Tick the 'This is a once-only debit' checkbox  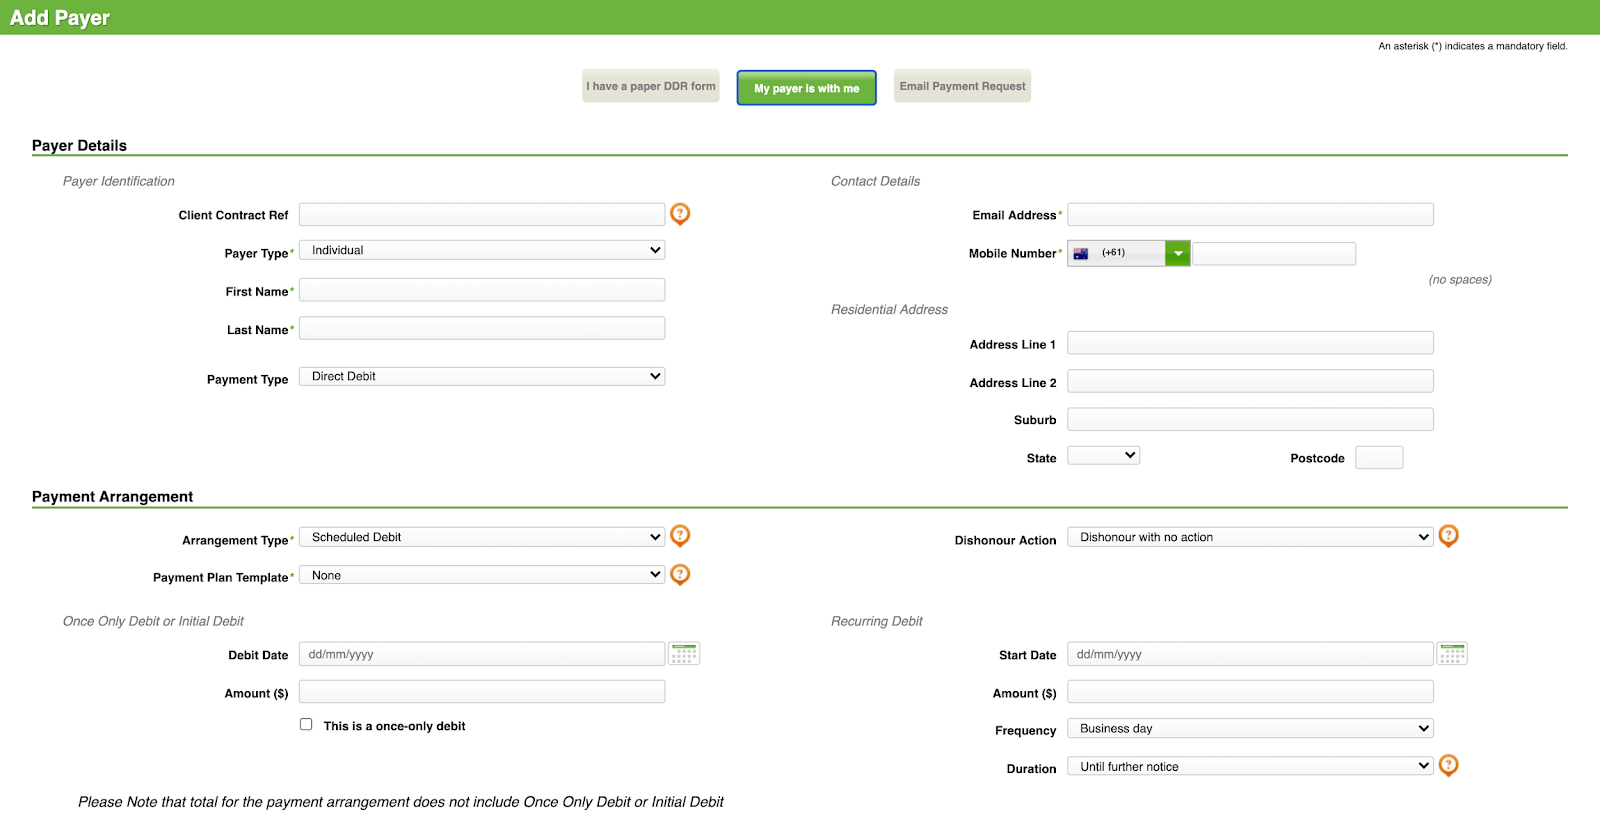pyautogui.click(x=306, y=724)
